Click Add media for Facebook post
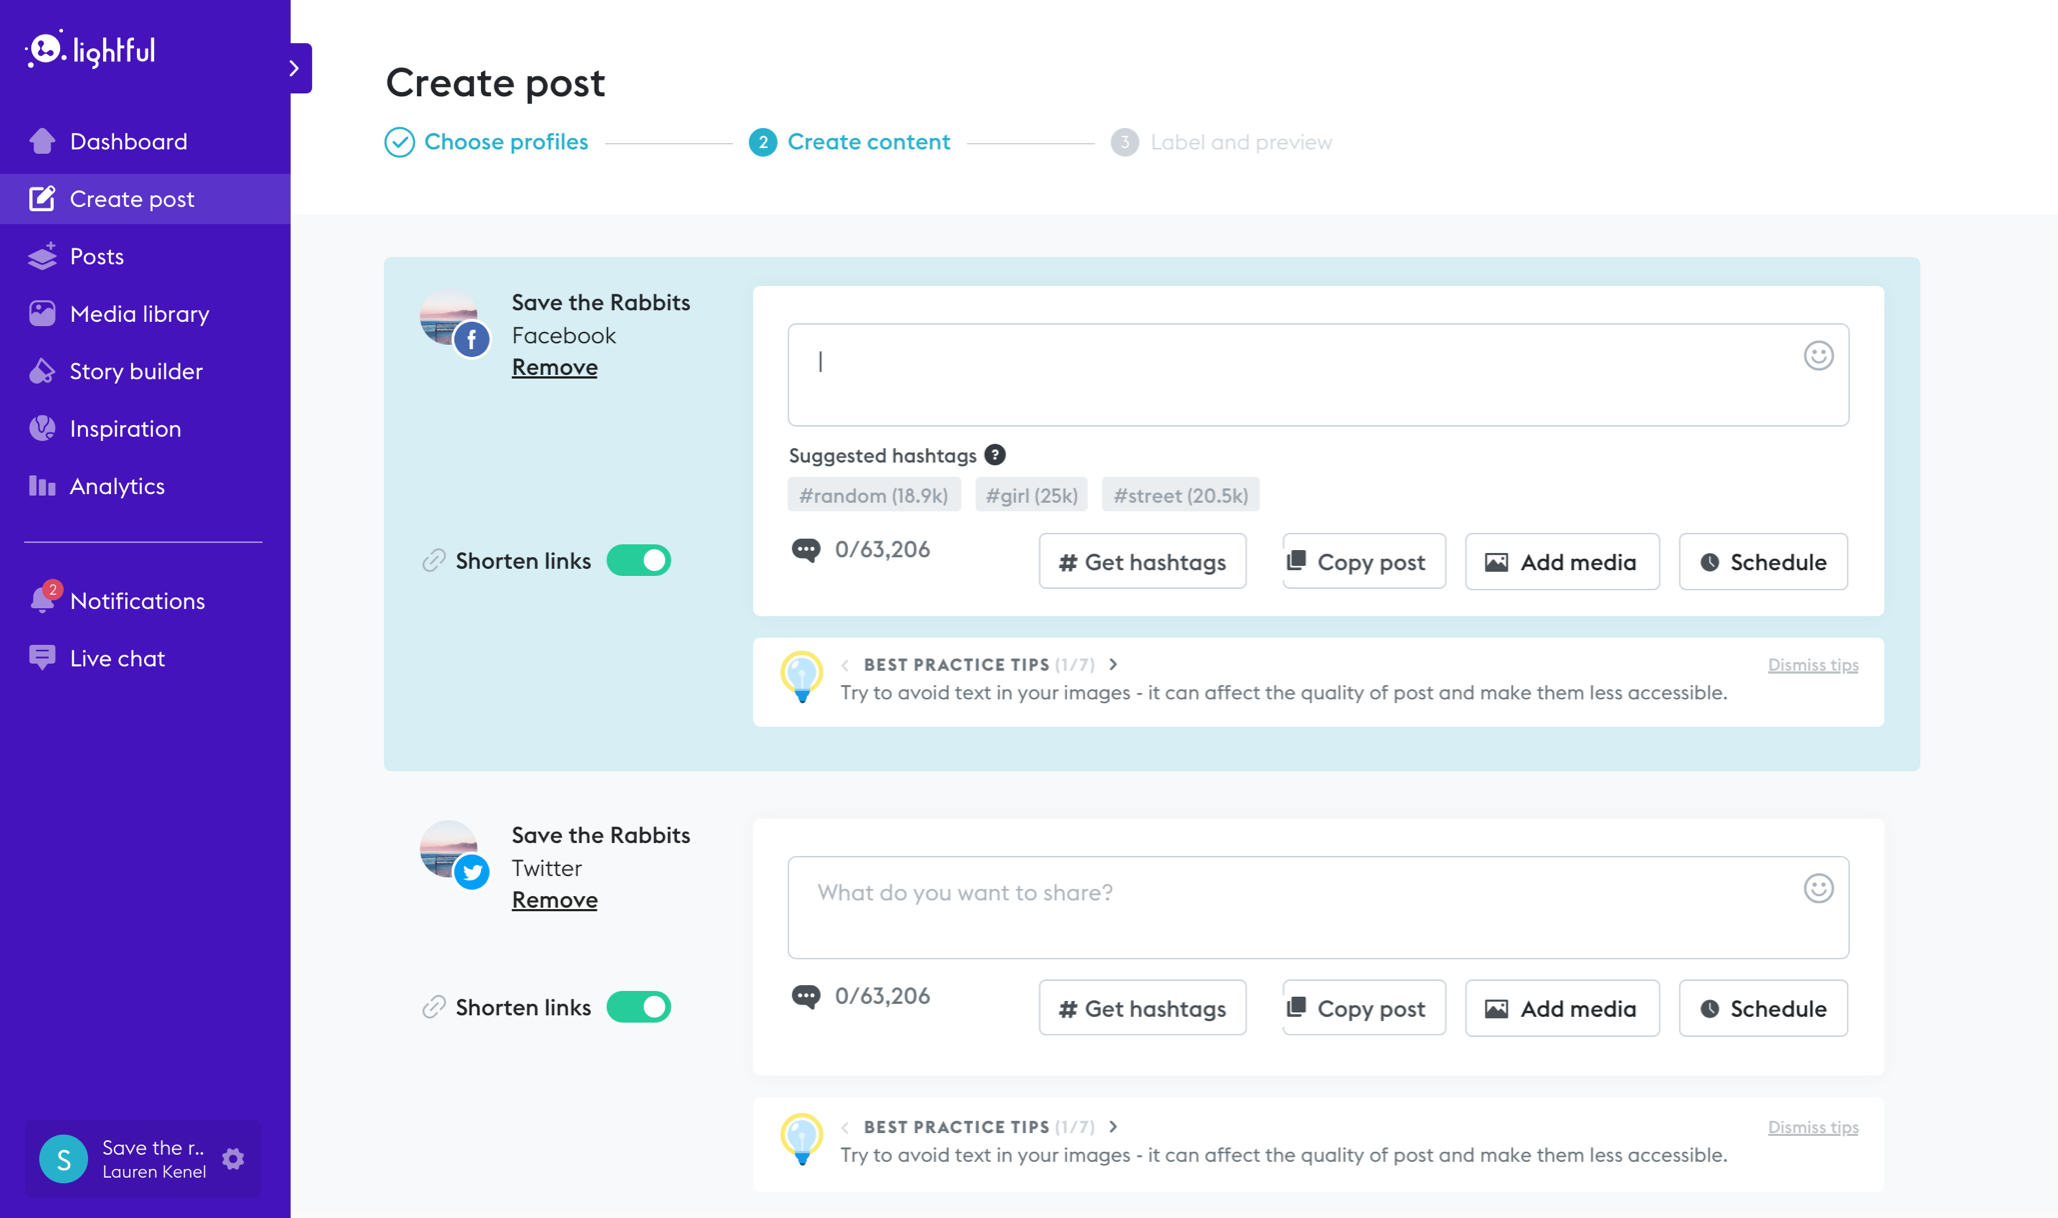This screenshot has height=1218, width=2058. (1561, 562)
